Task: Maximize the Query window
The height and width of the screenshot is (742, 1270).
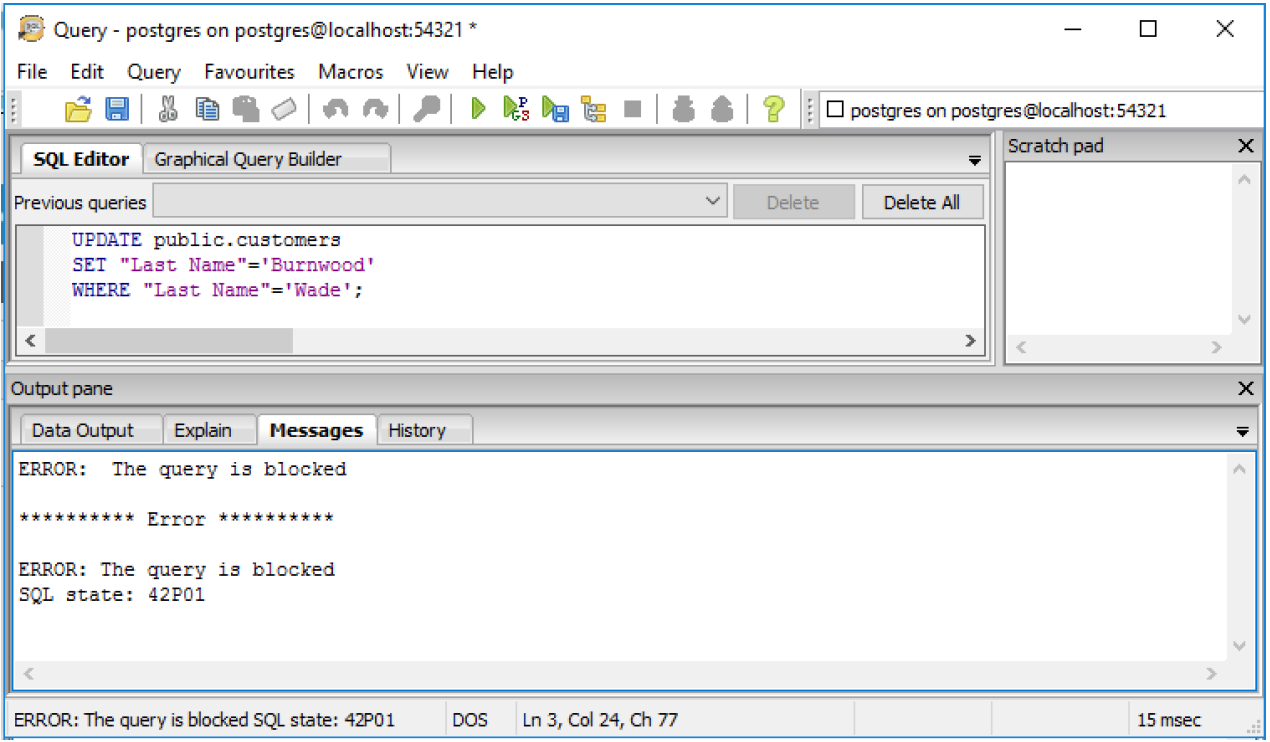Action: 1148,30
